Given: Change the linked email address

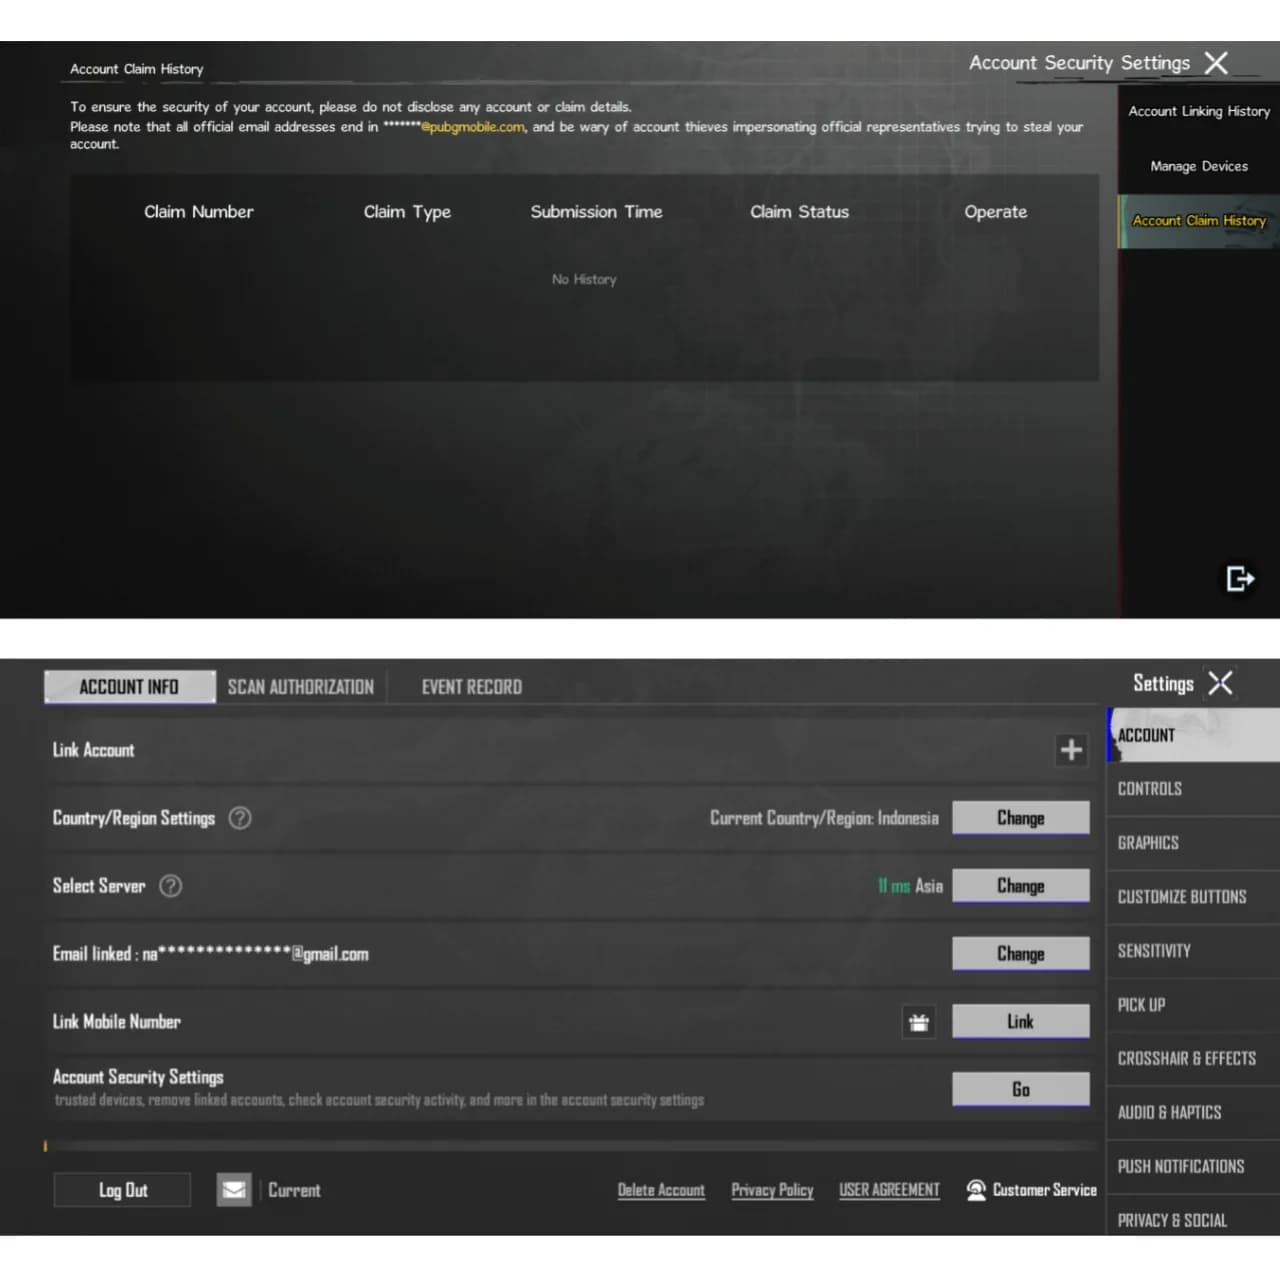Looking at the screenshot, I should [x=1021, y=954].
